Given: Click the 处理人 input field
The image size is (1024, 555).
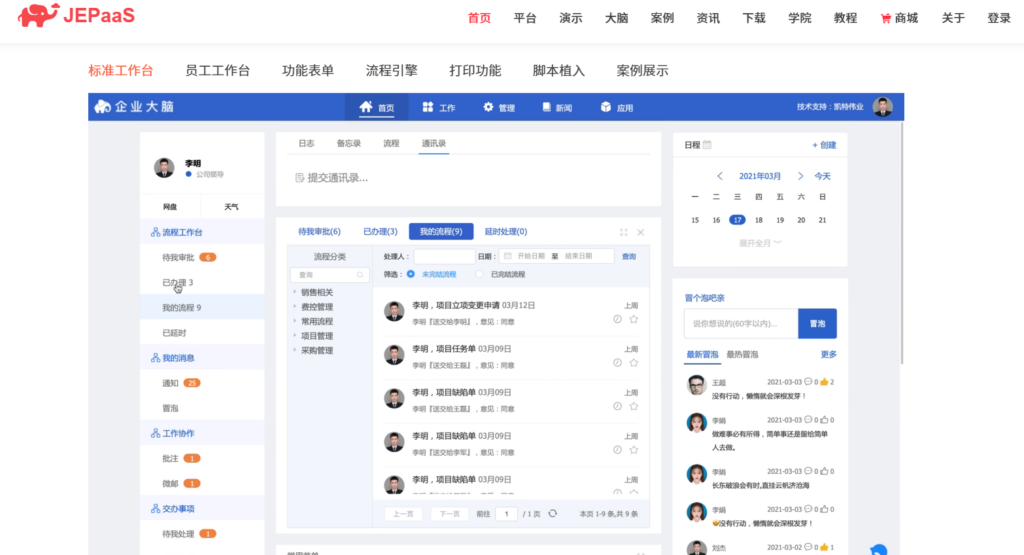Looking at the screenshot, I should [444, 257].
